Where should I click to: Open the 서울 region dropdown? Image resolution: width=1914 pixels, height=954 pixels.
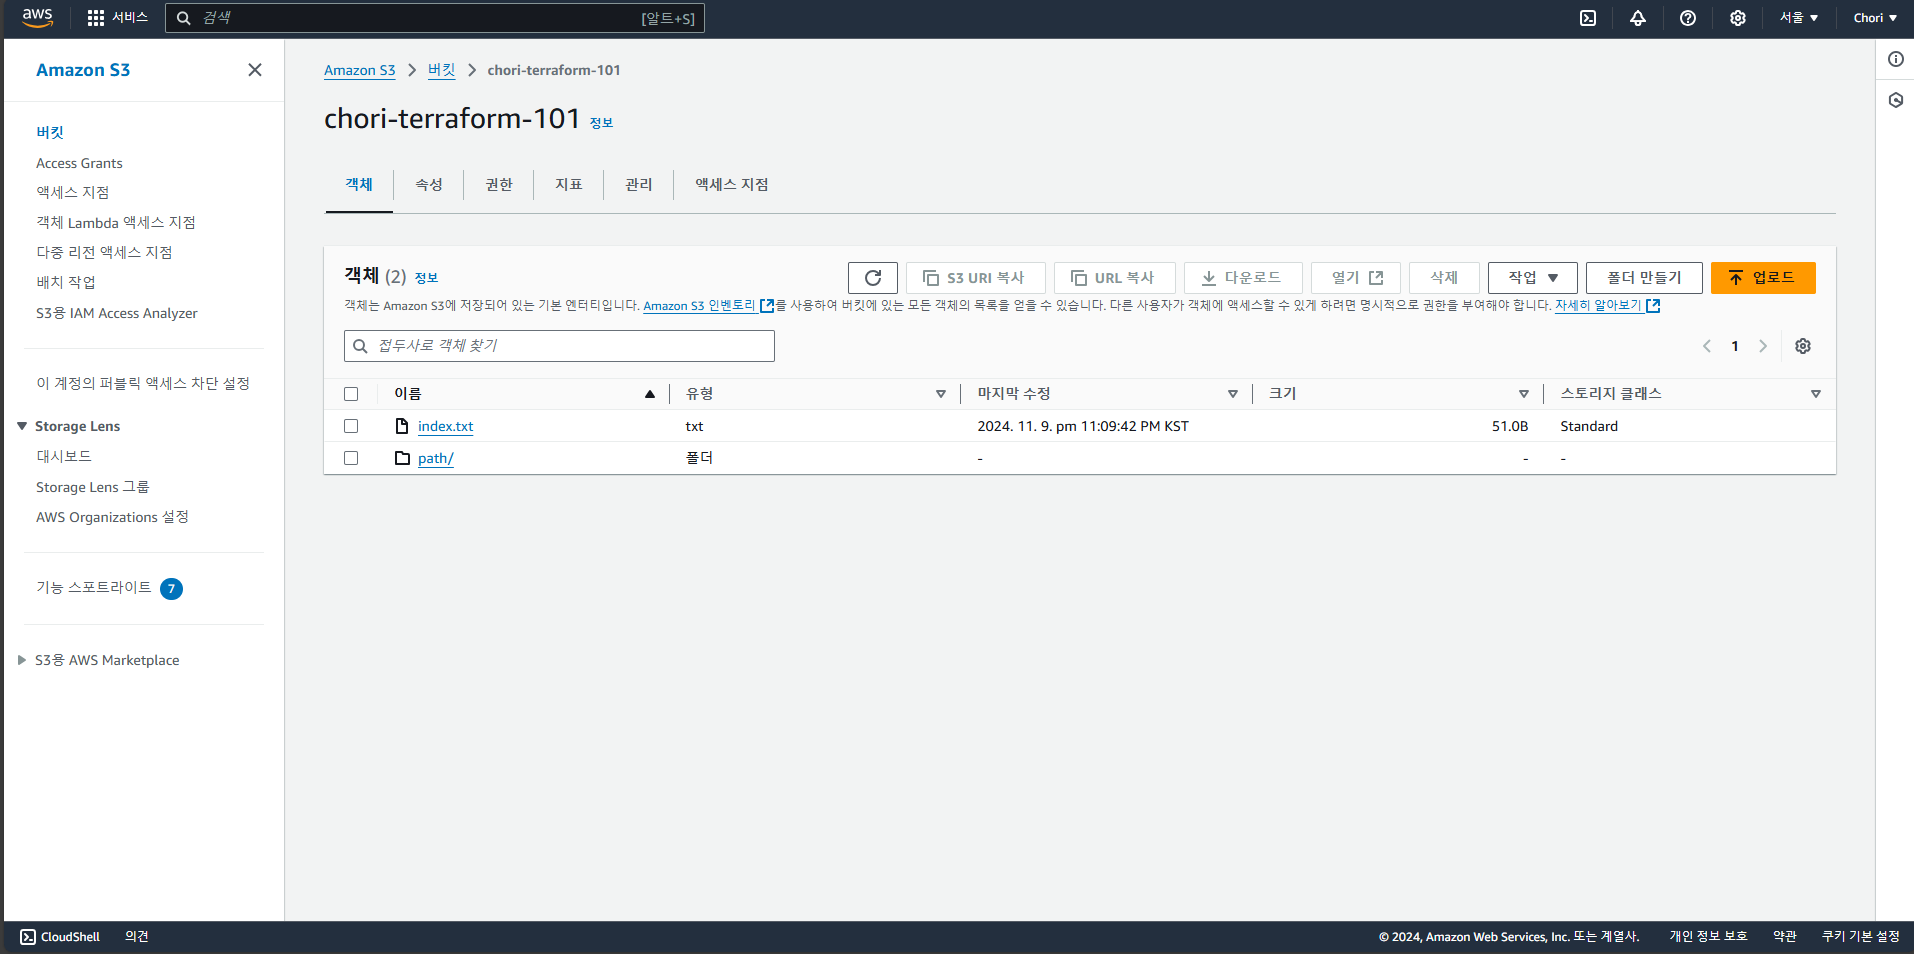1799,18
